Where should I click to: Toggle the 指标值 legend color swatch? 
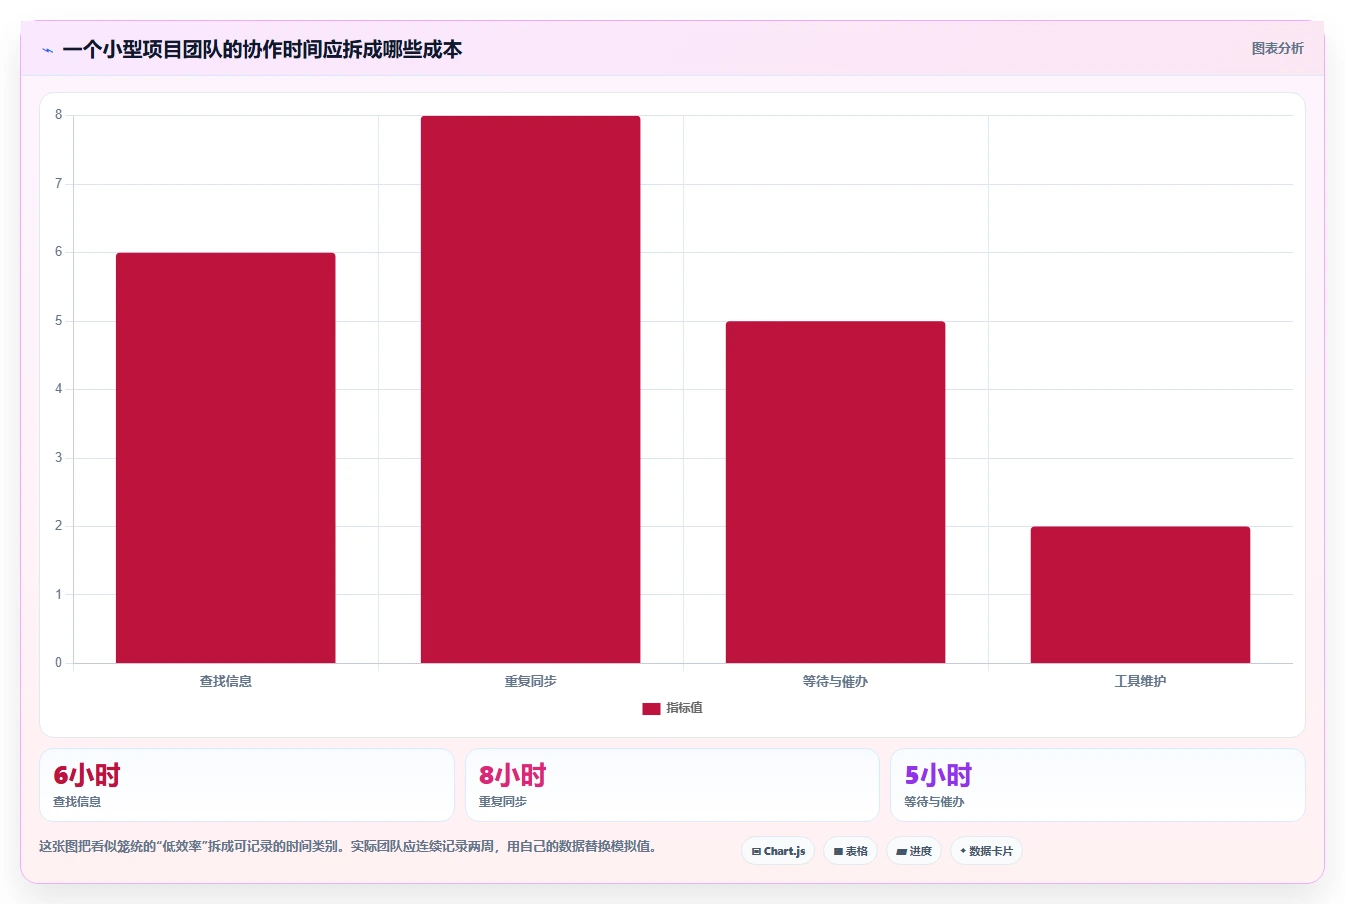point(651,708)
